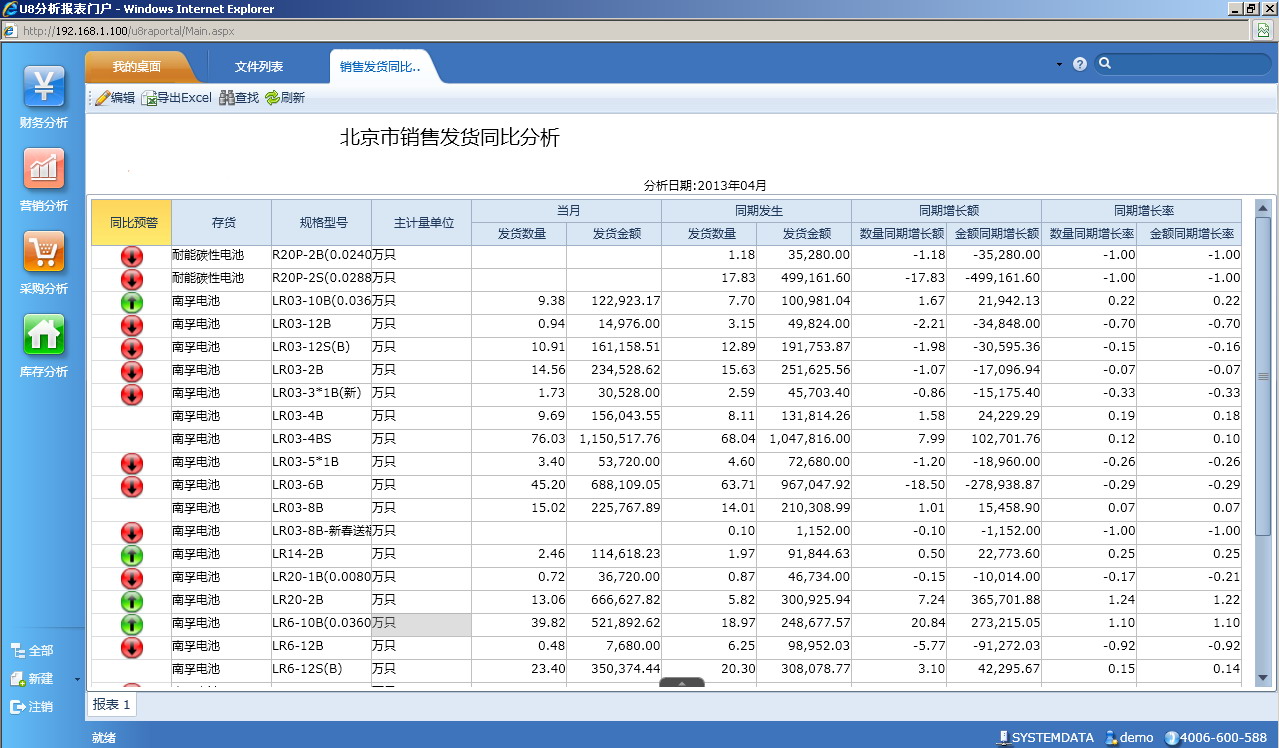Click scrollbar up arrow
The width and height of the screenshot is (1279, 748).
click(1263, 207)
